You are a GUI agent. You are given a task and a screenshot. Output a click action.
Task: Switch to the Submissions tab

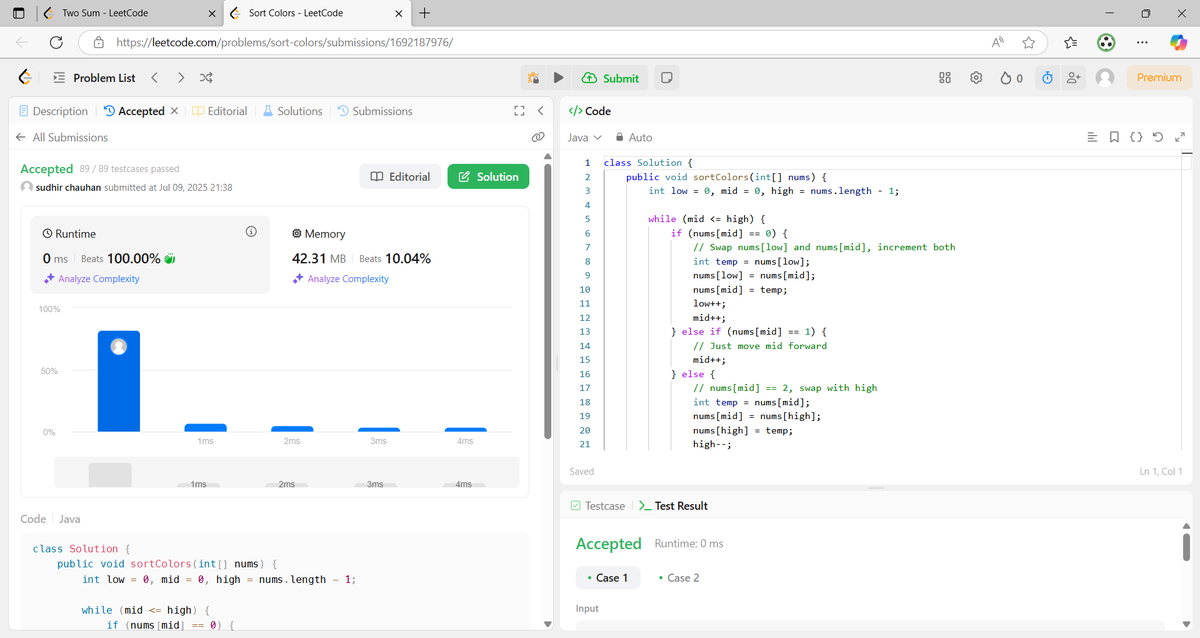tap(375, 111)
